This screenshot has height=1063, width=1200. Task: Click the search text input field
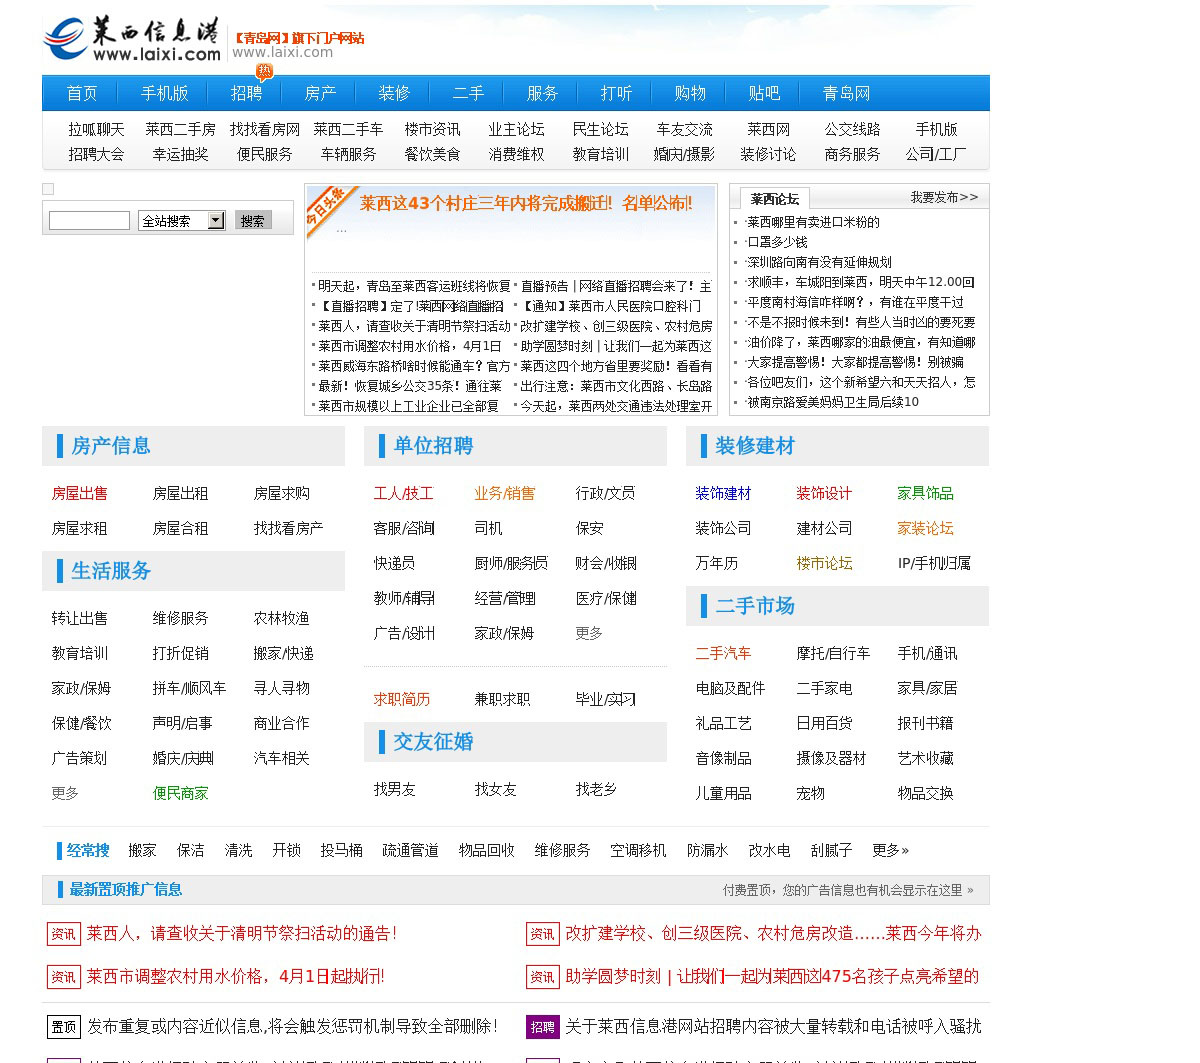point(89,221)
